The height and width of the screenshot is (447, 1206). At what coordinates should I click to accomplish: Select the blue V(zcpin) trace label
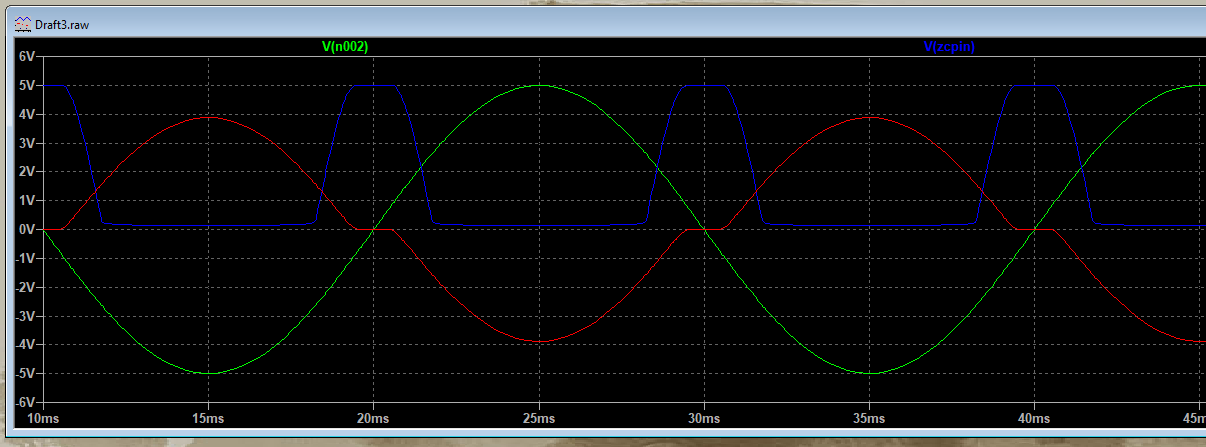pyautogui.click(x=949, y=46)
